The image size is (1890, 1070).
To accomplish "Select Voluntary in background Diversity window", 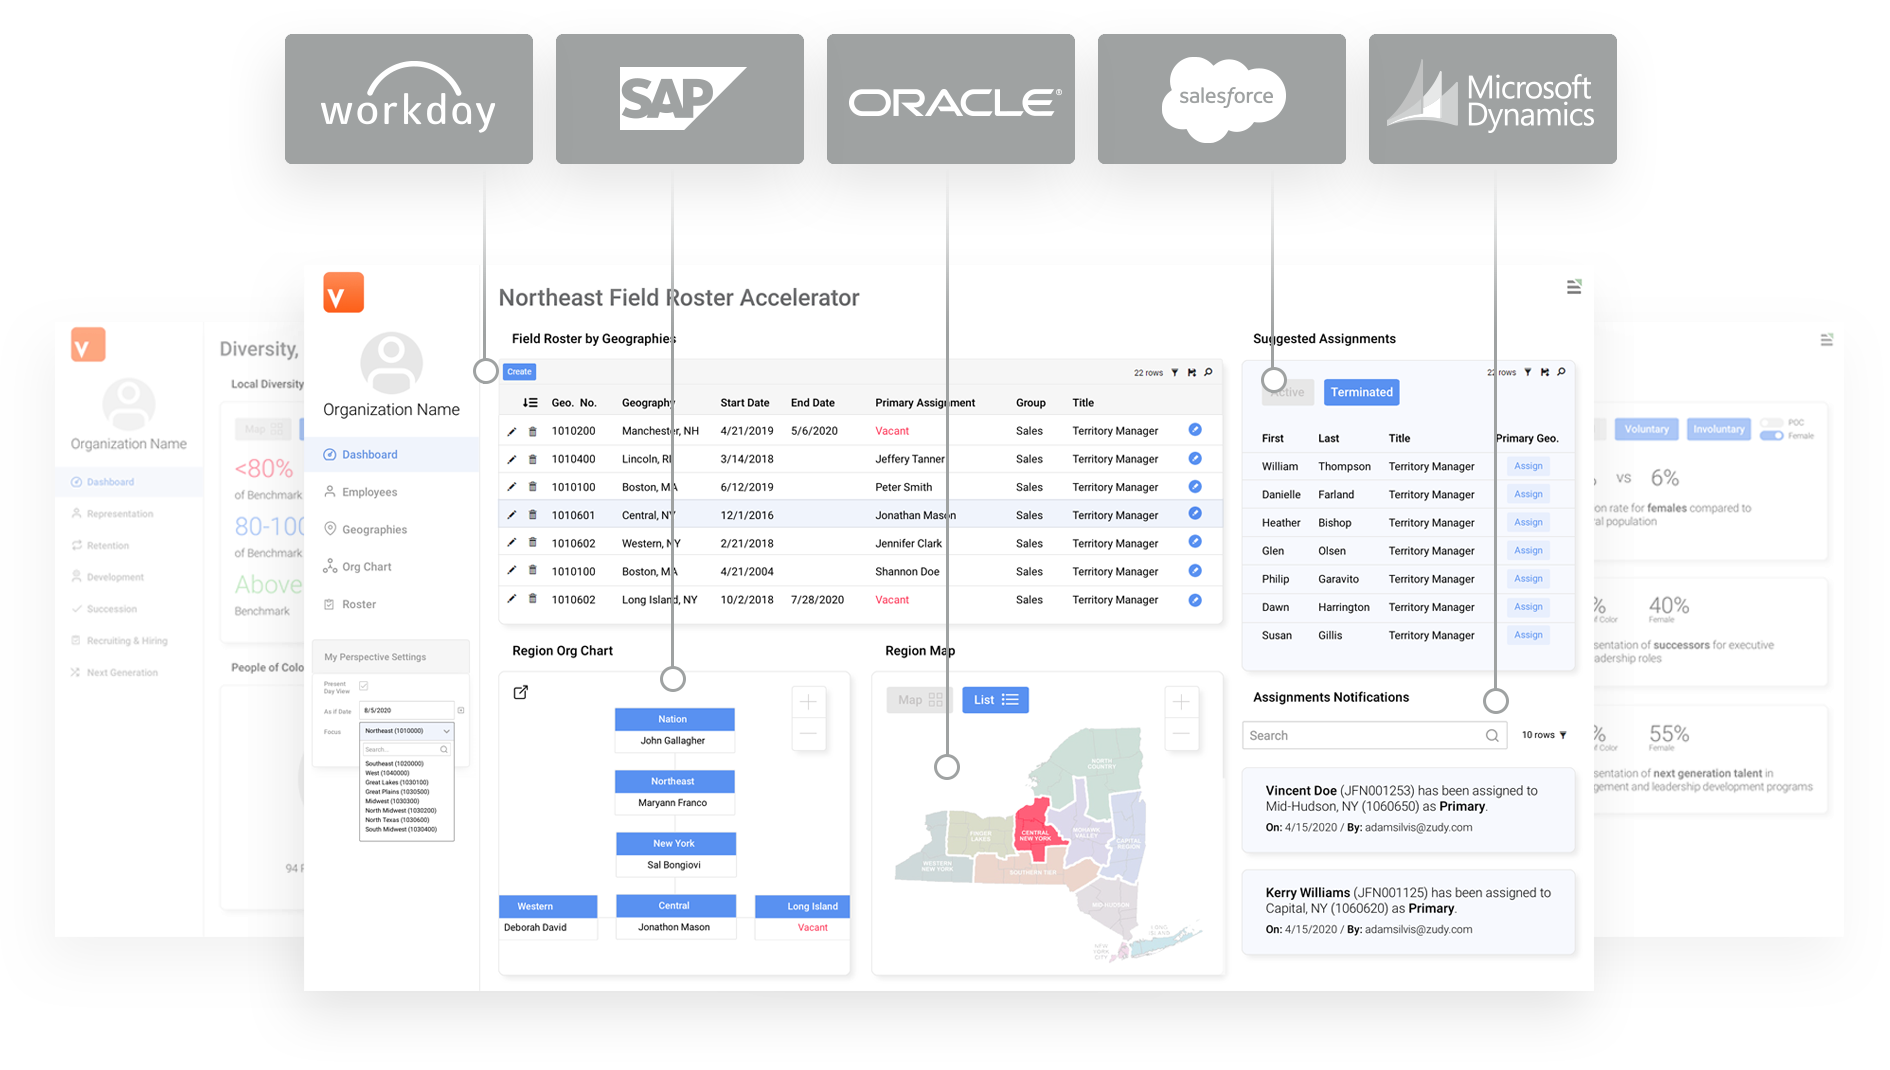I will (1646, 429).
